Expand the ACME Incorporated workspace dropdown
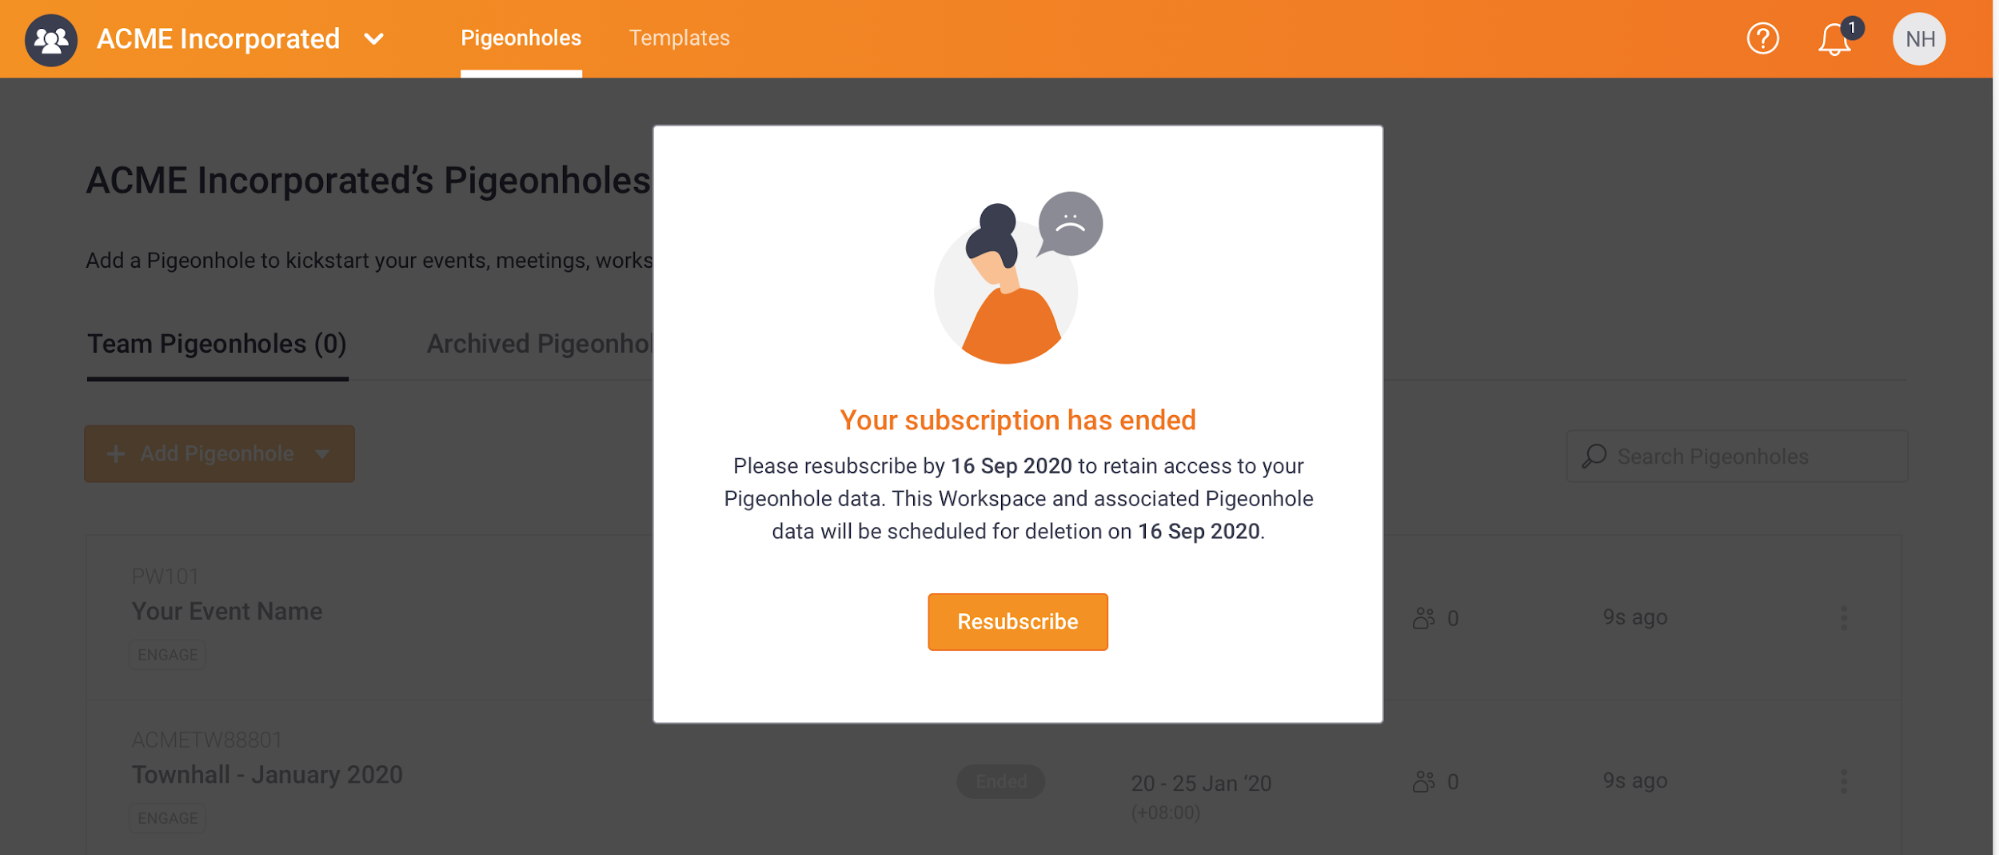The image size is (1999, 855). click(x=374, y=39)
